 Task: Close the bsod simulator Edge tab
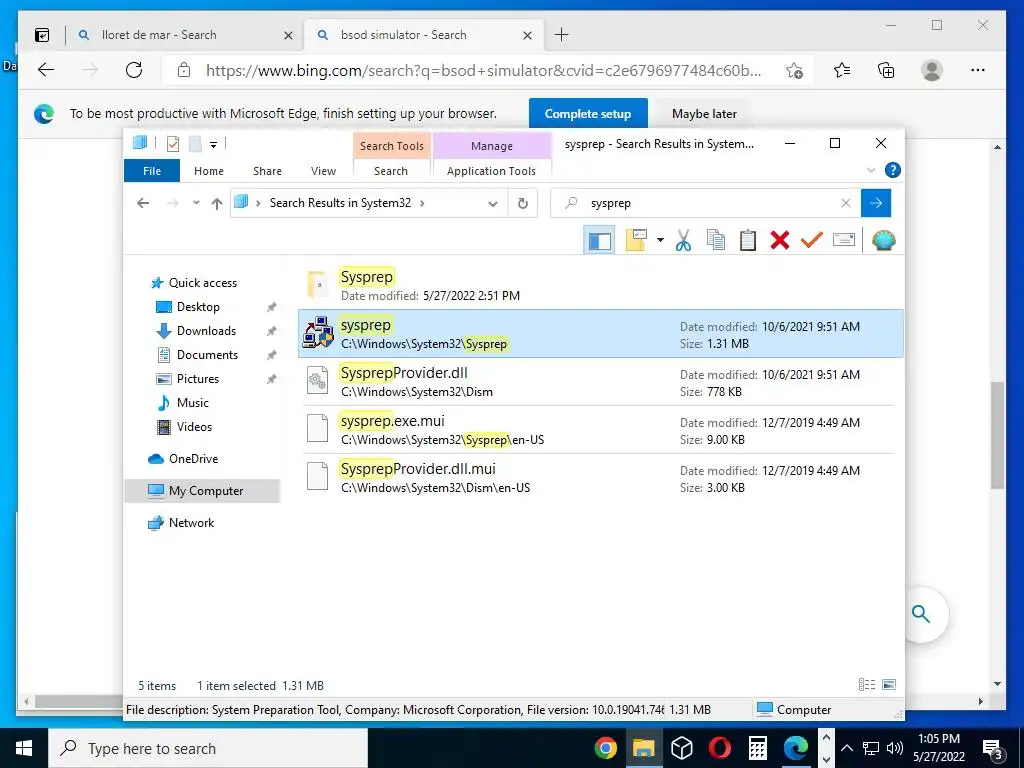527,35
